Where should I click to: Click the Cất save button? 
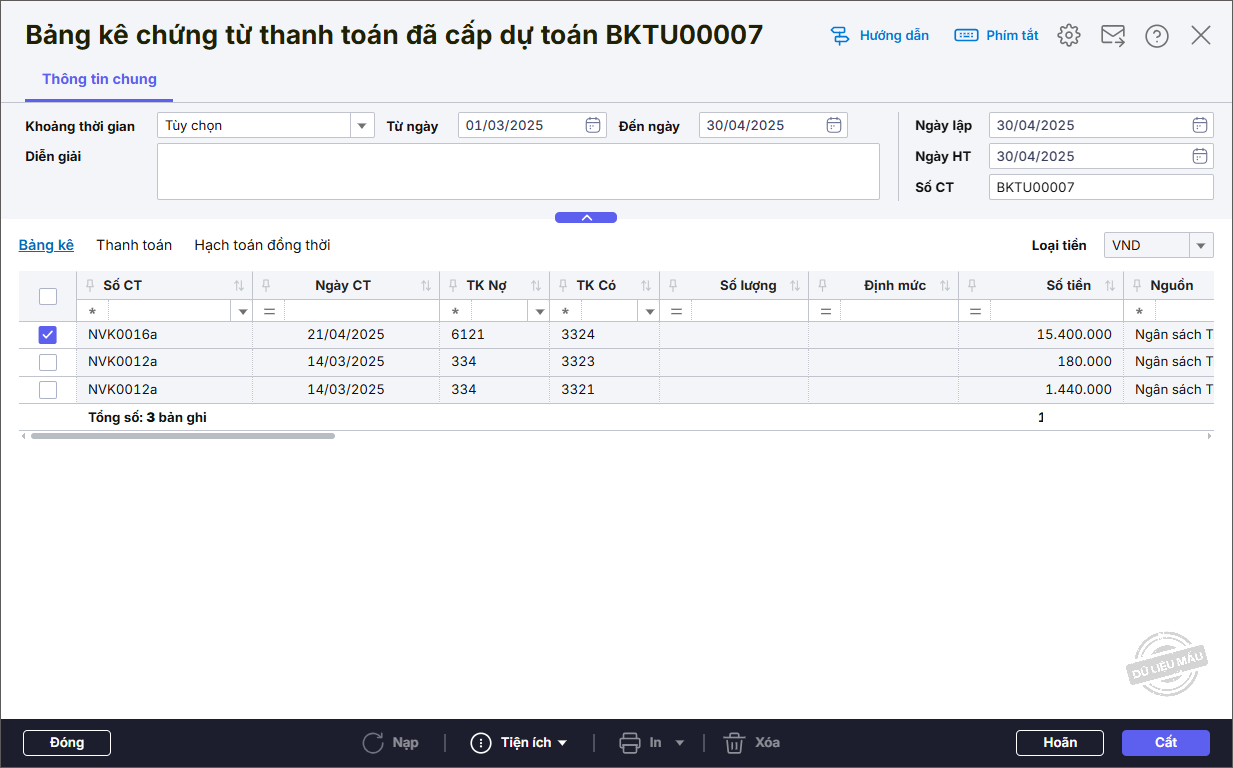pyautogui.click(x=1165, y=743)
